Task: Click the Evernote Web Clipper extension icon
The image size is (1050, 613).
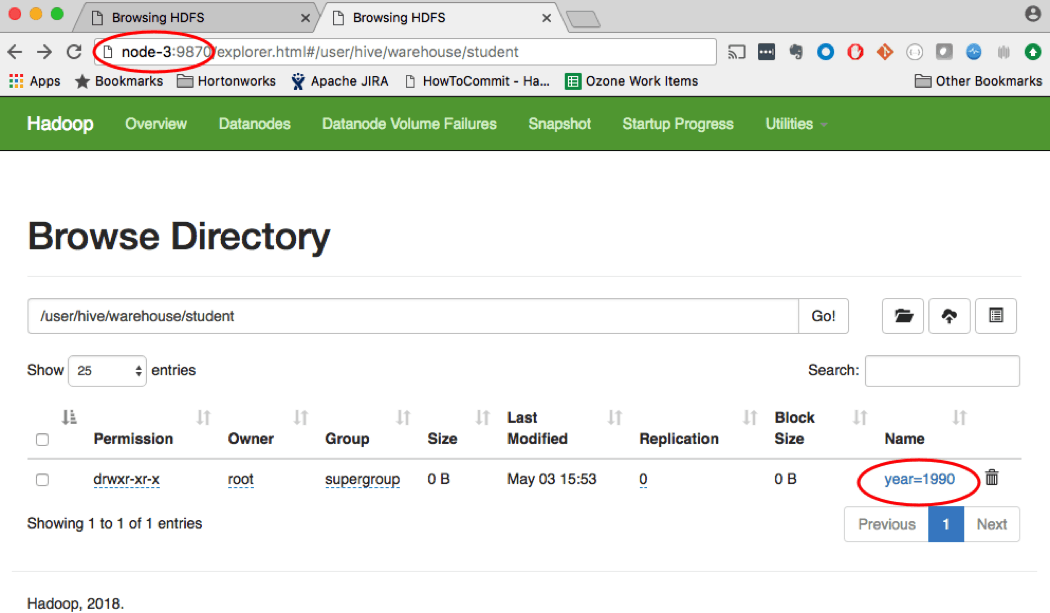Action: (796, 52)
